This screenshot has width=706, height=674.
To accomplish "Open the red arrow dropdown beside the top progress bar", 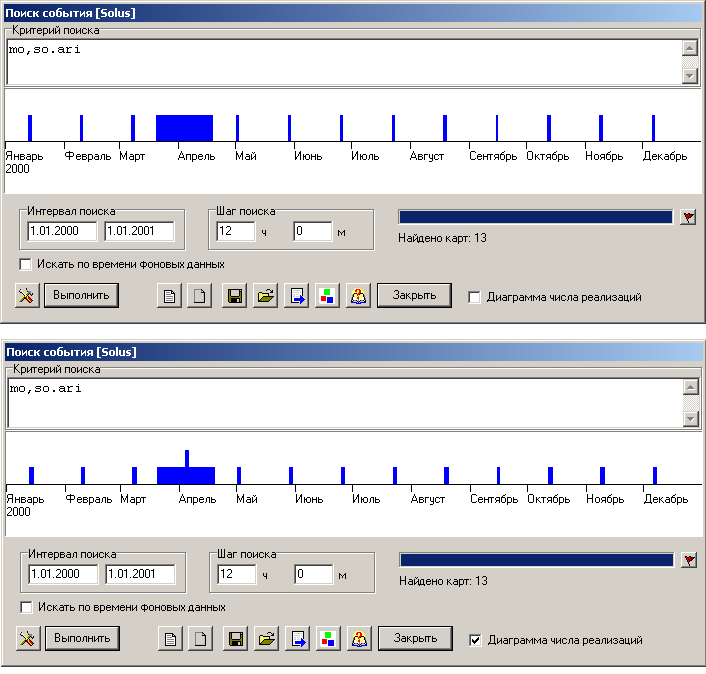I will point(687,217).
